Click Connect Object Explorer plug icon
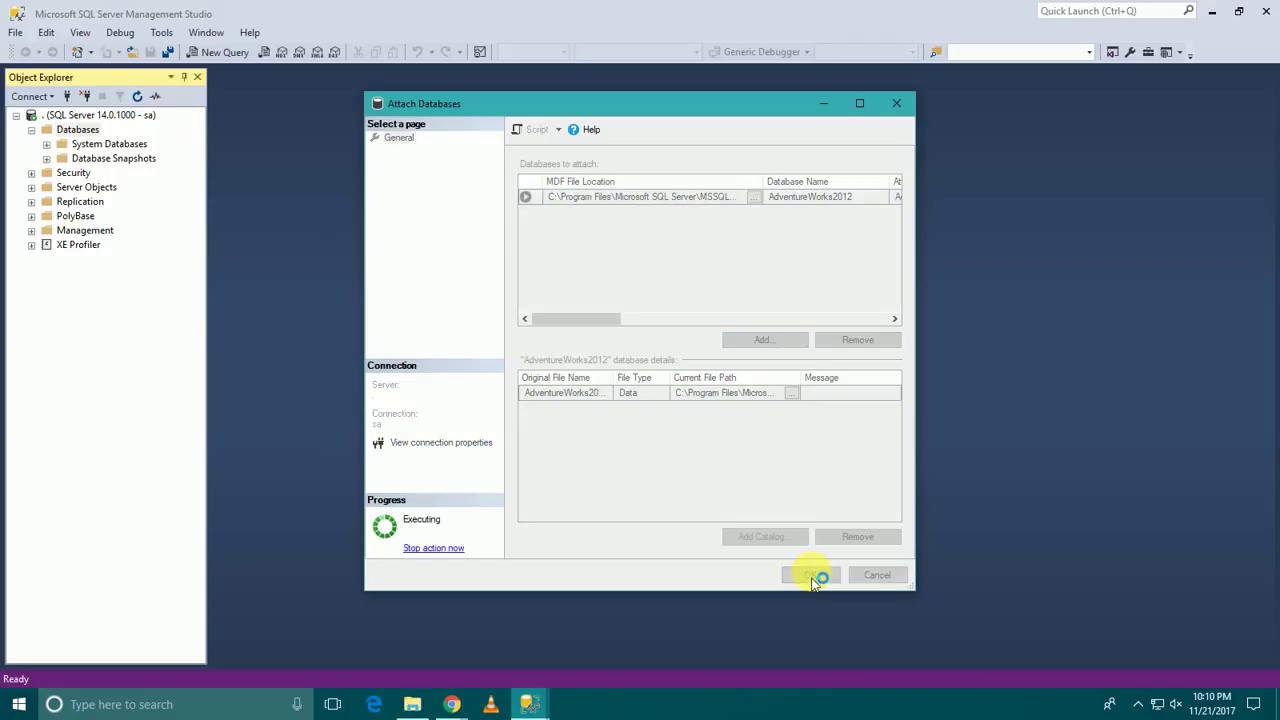Viewport: 1280px width, 720px height. 67,96
